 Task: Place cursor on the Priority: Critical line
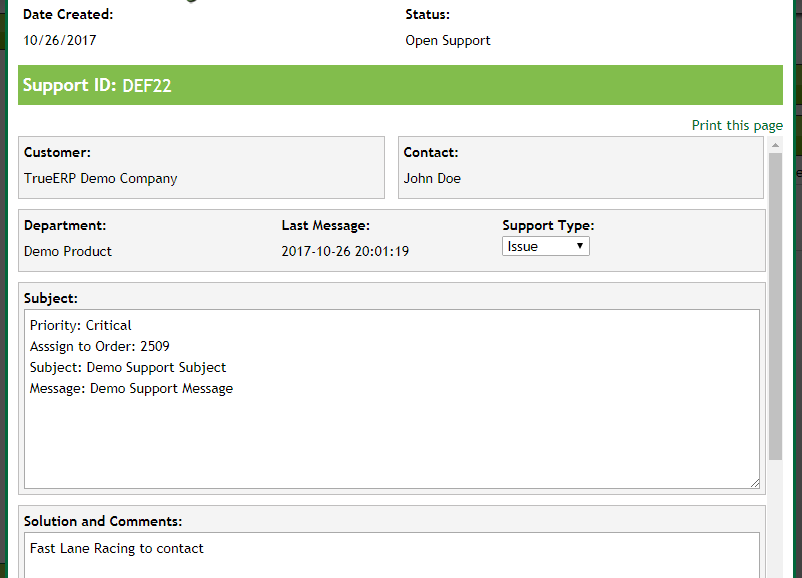click(x=81, y=325)
